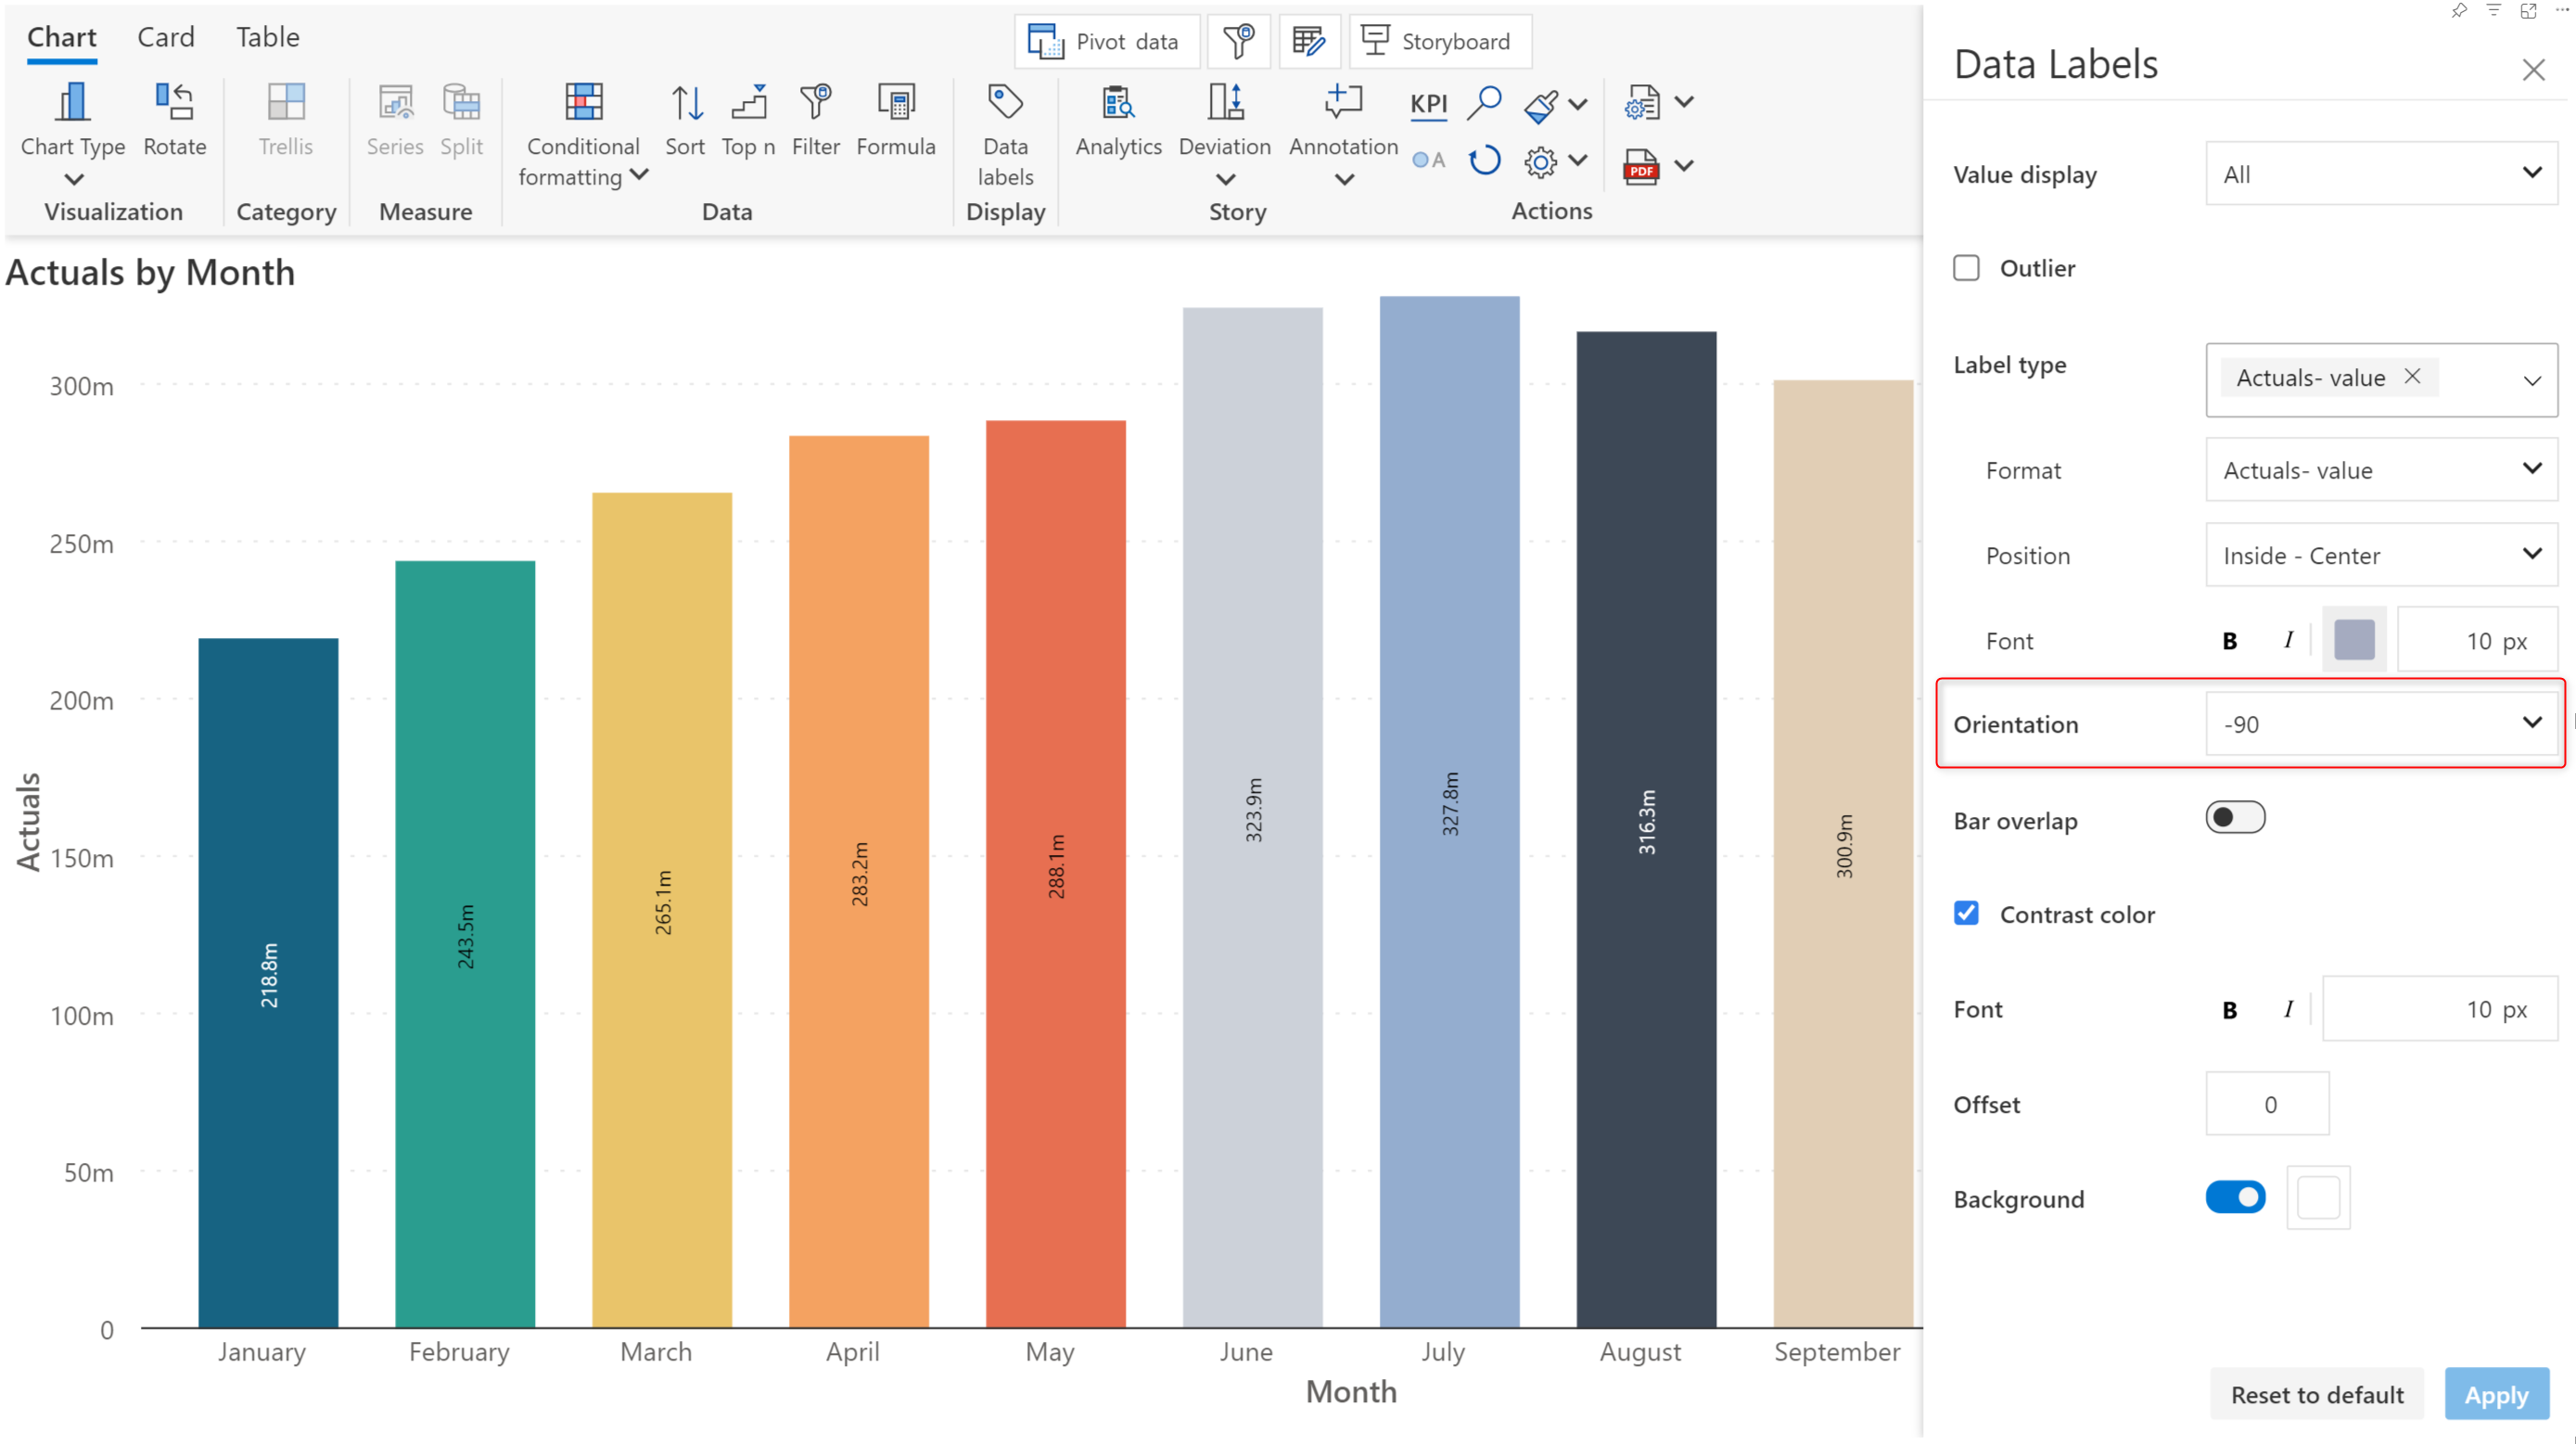The height and width of the screenshot is (1444, 2576).
Task: Click the filter funnel icon beside Pivot data
Action: (x=1238, y=41)
